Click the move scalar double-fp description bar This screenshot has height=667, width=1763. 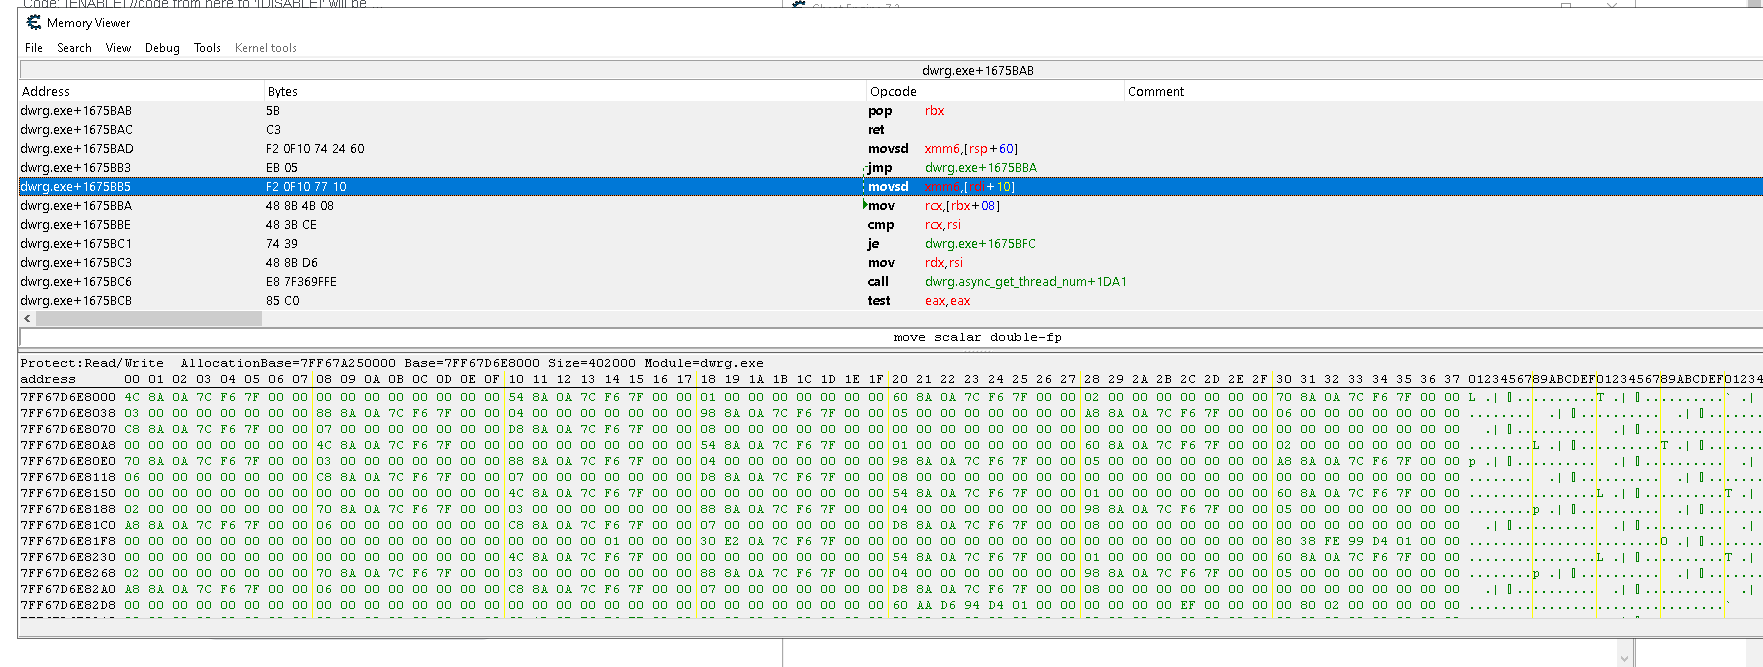pyautogui.click(x=891, y=337)
